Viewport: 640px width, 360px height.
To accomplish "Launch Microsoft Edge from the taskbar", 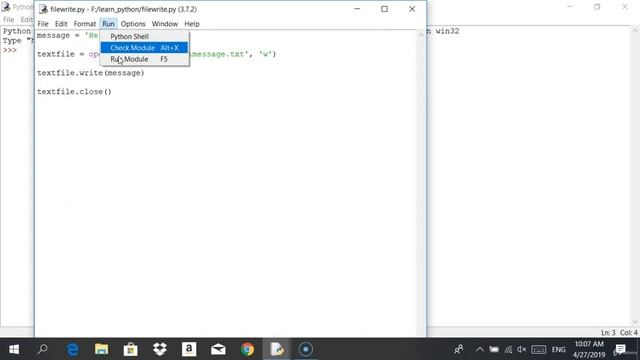I will click(x=73, y=349).
